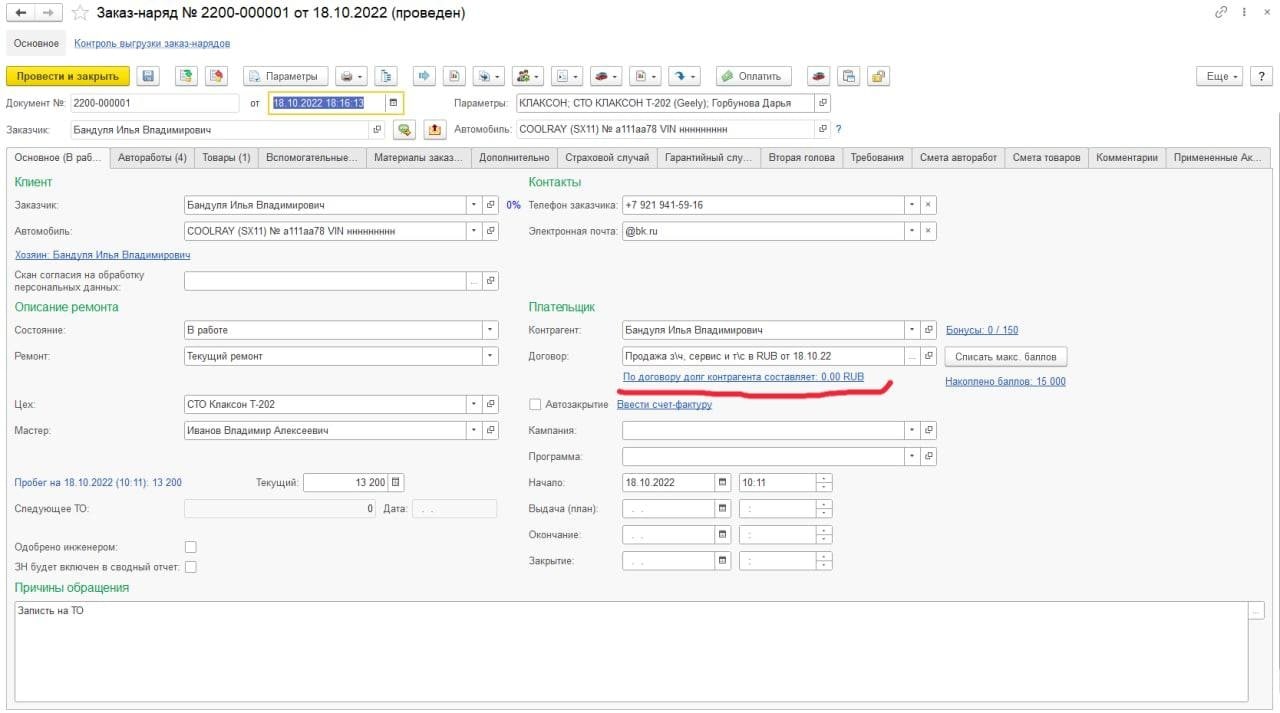Open the Страховой случай tab
1280x713 pixels.
tap(607, 157)
